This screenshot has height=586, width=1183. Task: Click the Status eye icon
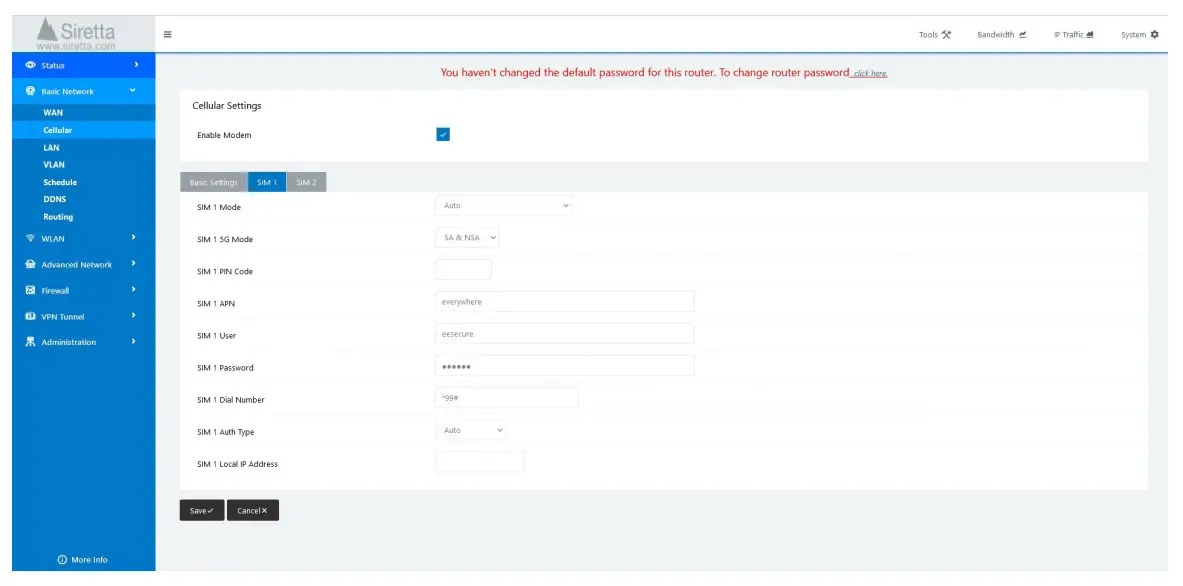pyautogui.click(x=30, y=65)
